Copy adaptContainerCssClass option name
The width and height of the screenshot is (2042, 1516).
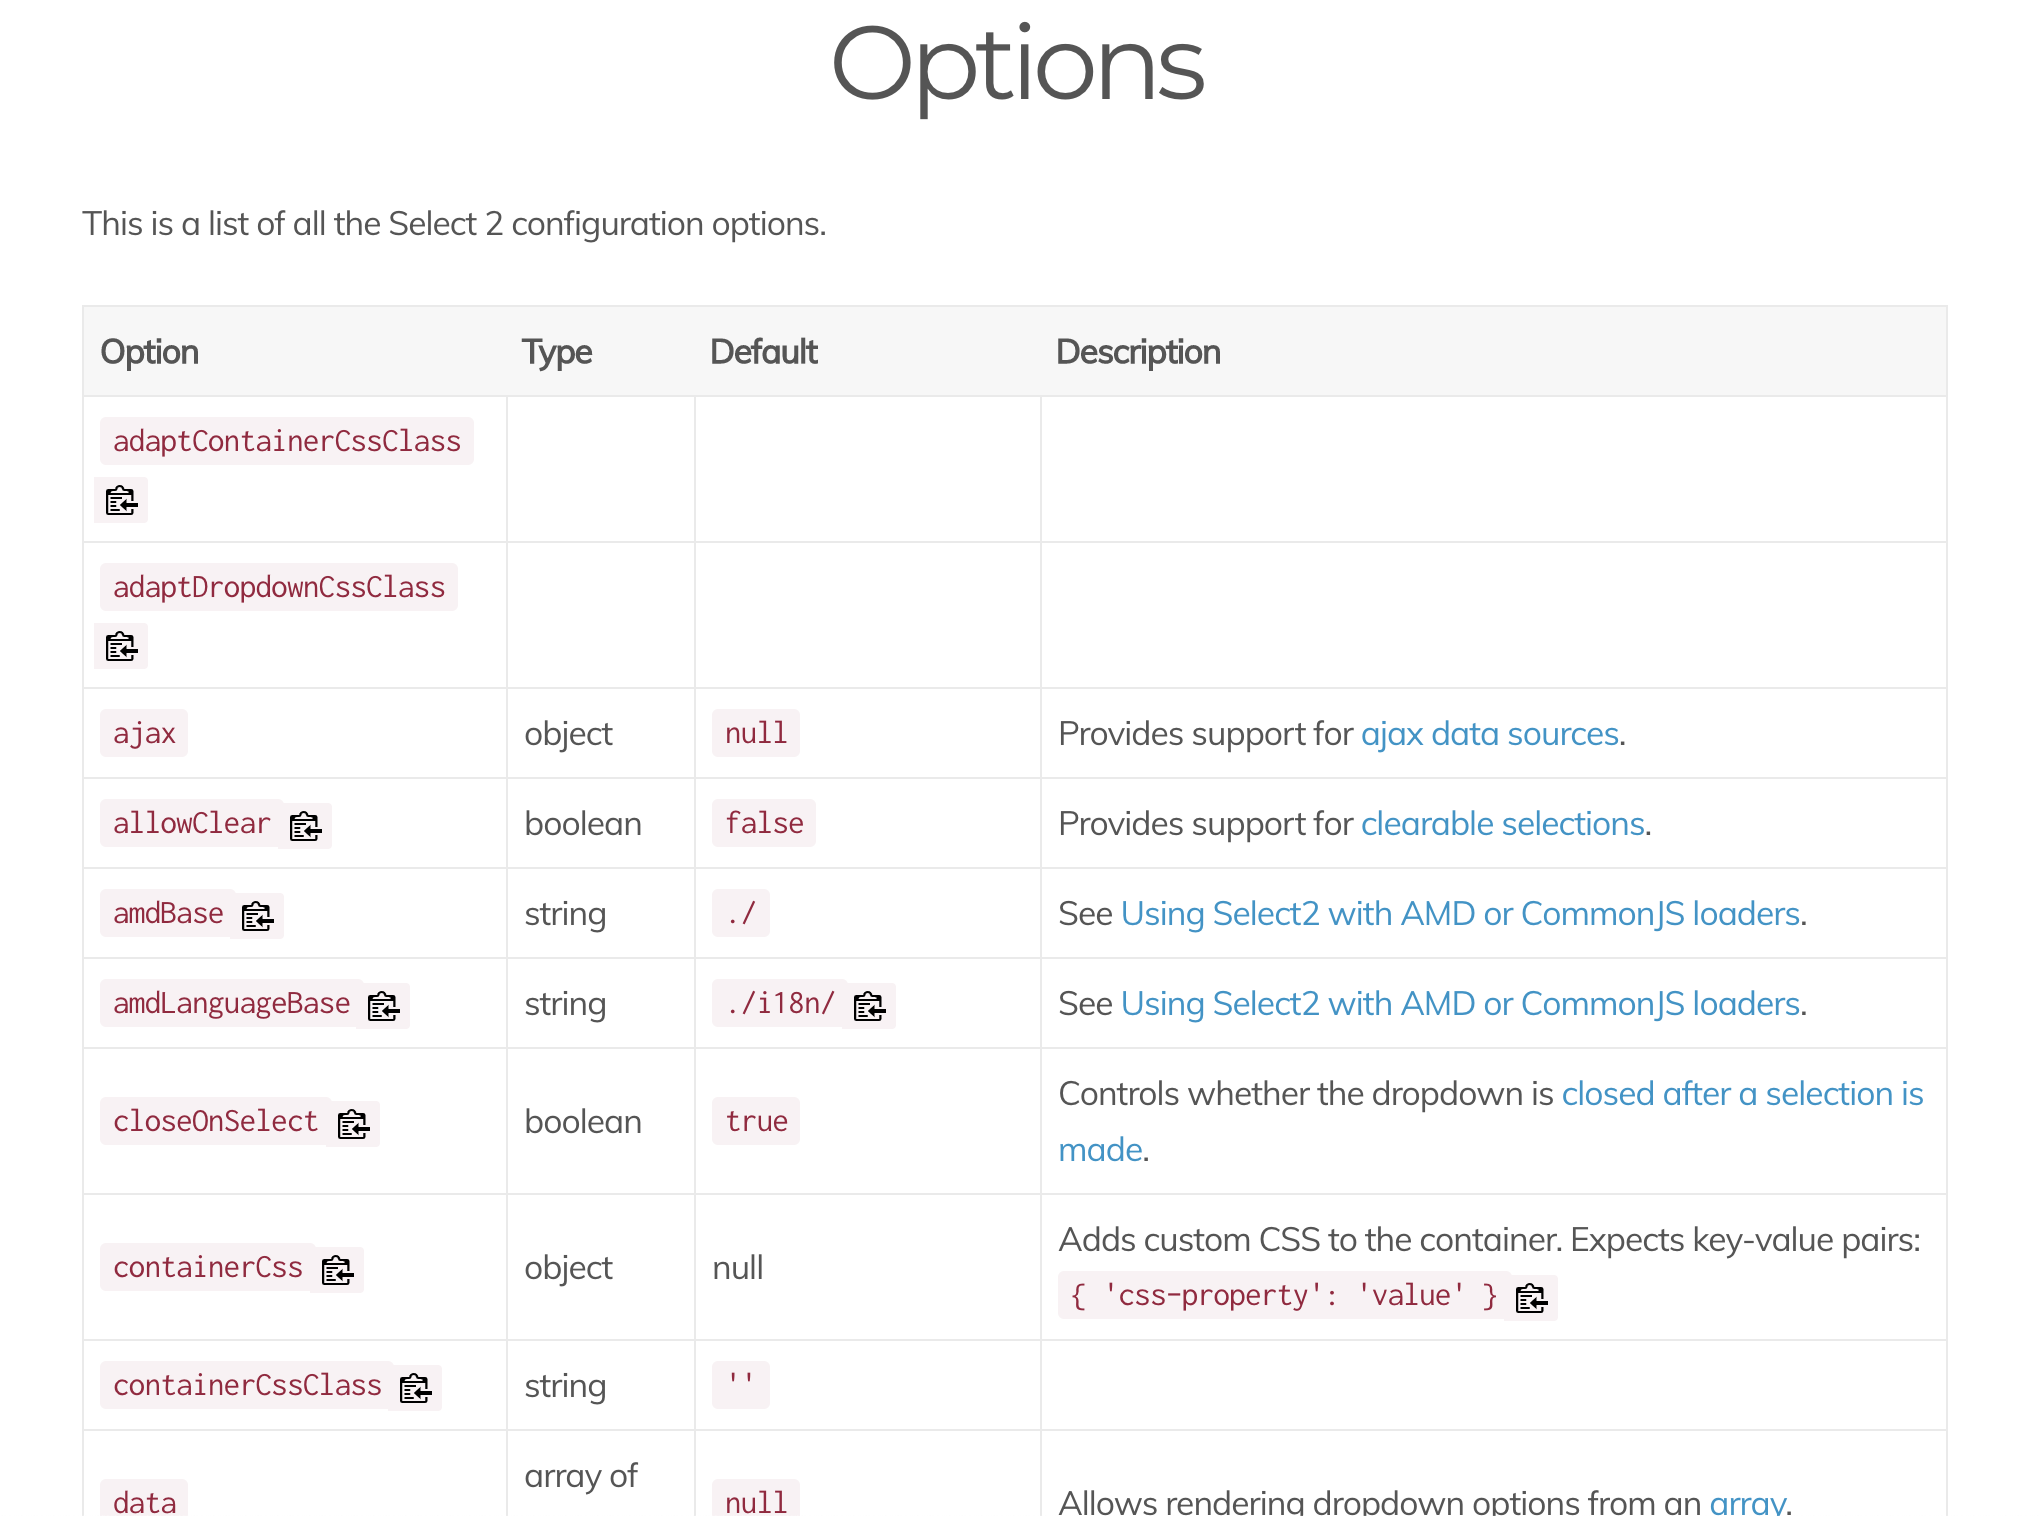pyautogui.click(x=121, y=500)
